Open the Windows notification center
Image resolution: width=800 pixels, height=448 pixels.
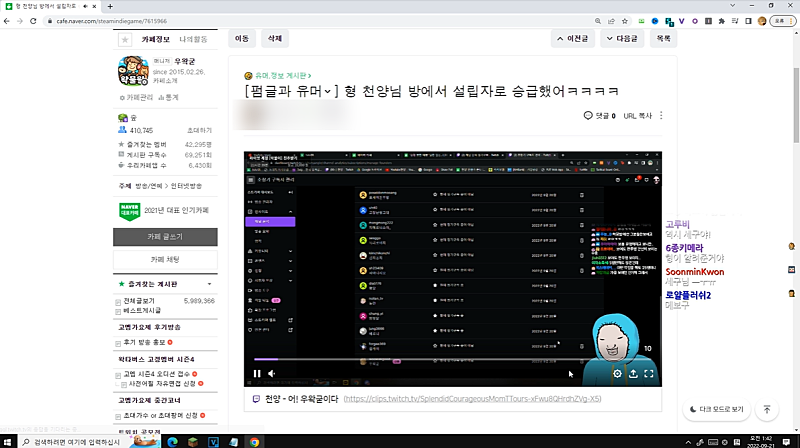pos(787,442)
